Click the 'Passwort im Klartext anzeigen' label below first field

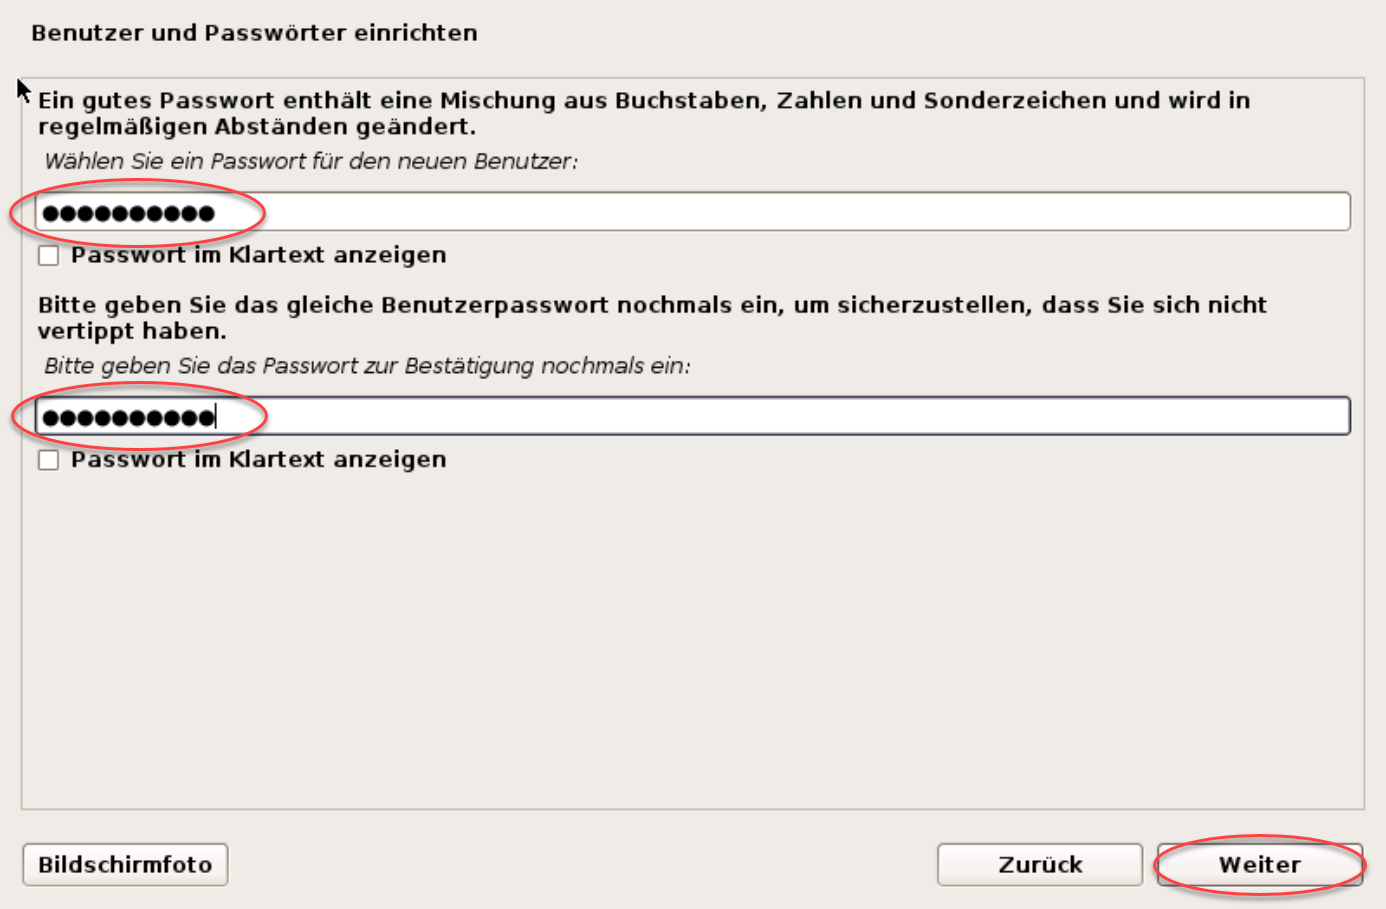pyautogui.click(x=258, y=255)
